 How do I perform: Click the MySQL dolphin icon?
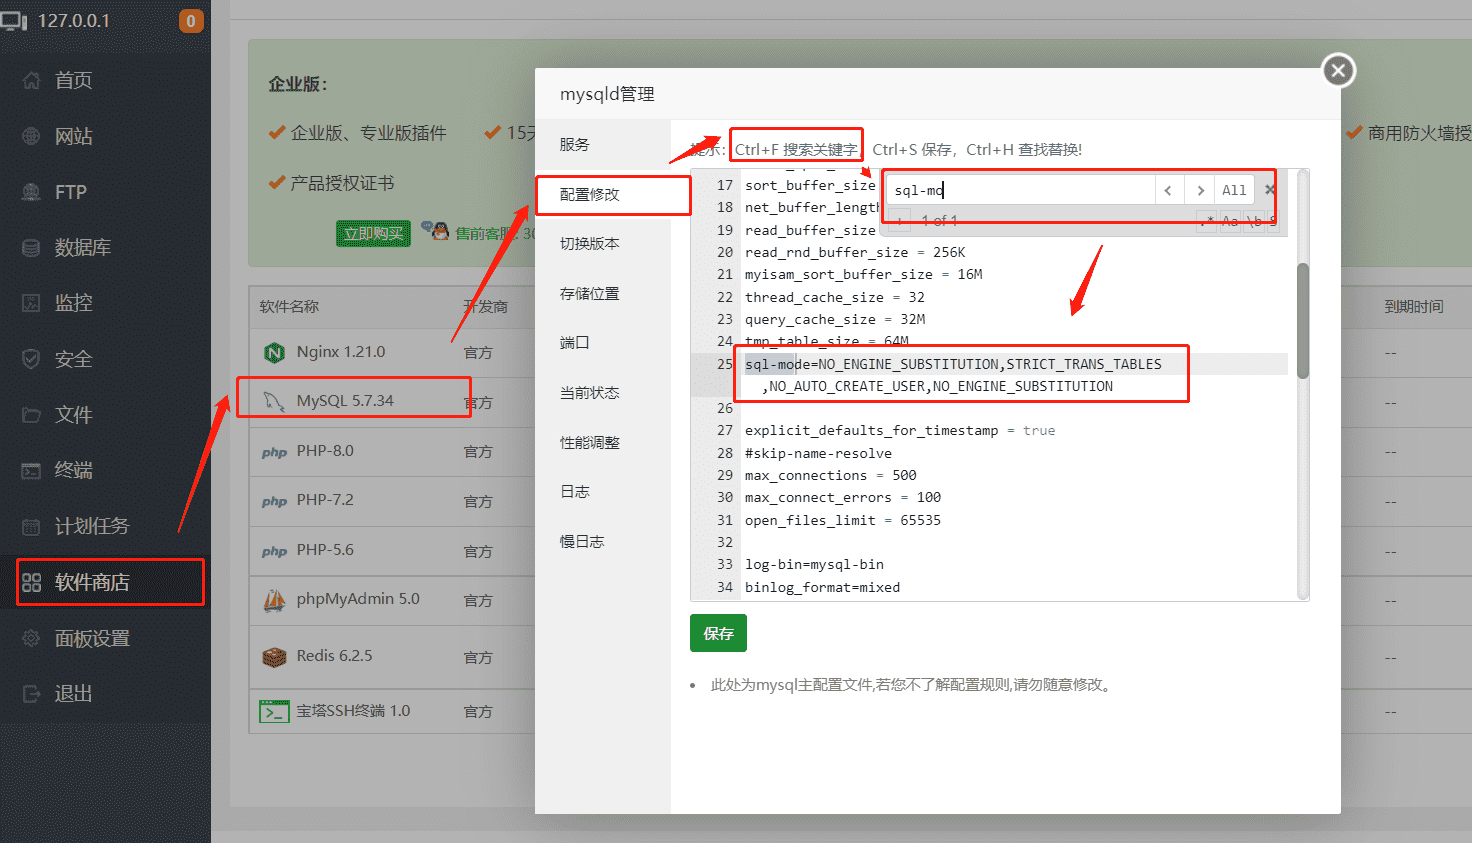pos(274,401)
